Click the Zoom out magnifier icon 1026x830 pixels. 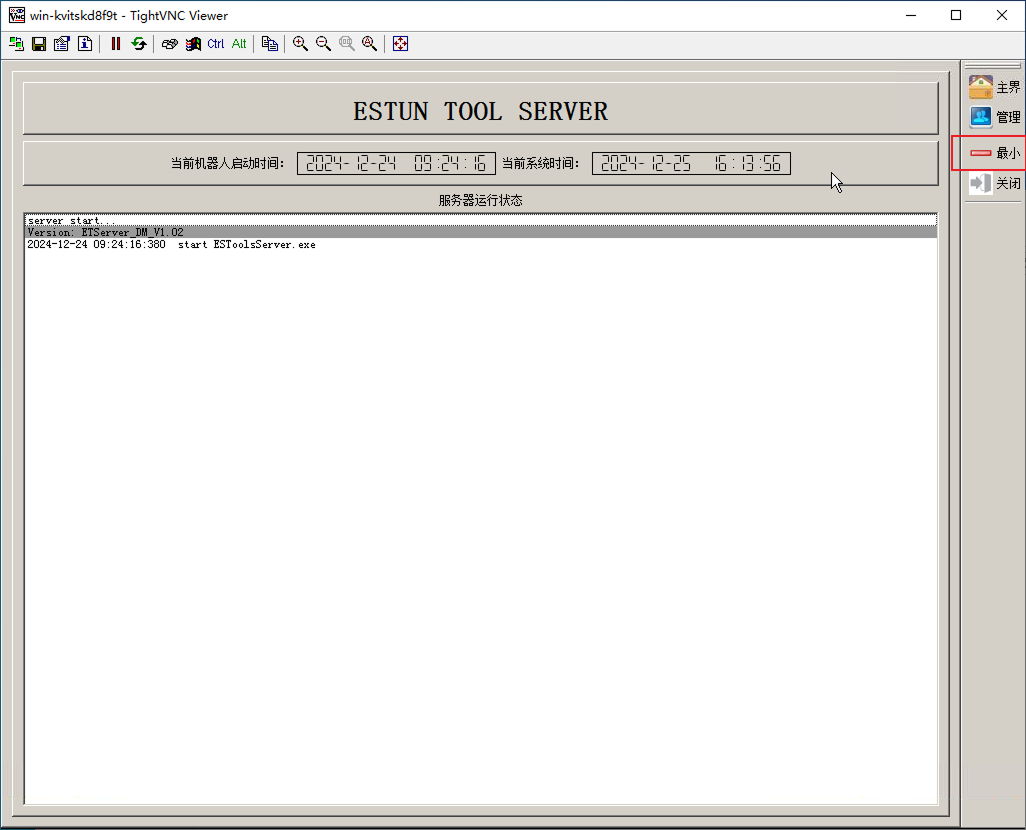pyautogui.click(x=323, y=44)
